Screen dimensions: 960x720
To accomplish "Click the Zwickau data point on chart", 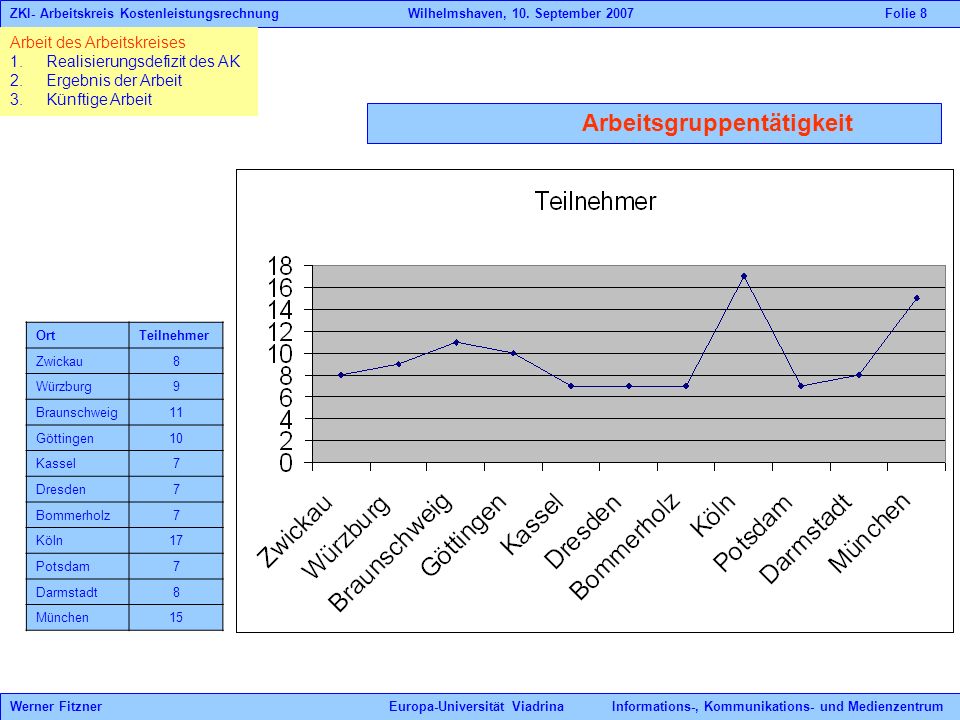I will 341,375.
